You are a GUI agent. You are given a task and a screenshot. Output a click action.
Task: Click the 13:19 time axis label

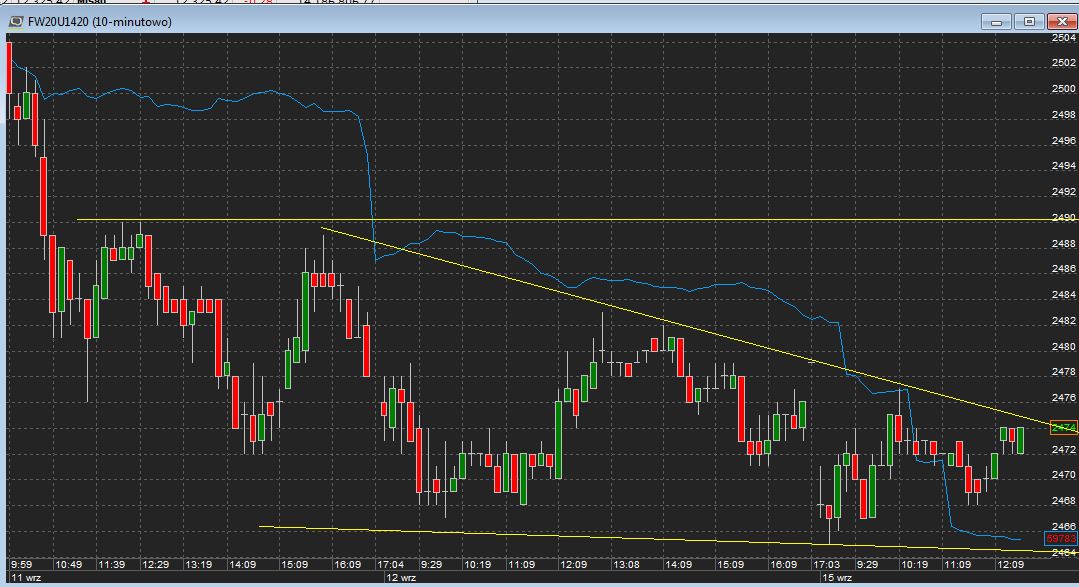coord(199,565)
